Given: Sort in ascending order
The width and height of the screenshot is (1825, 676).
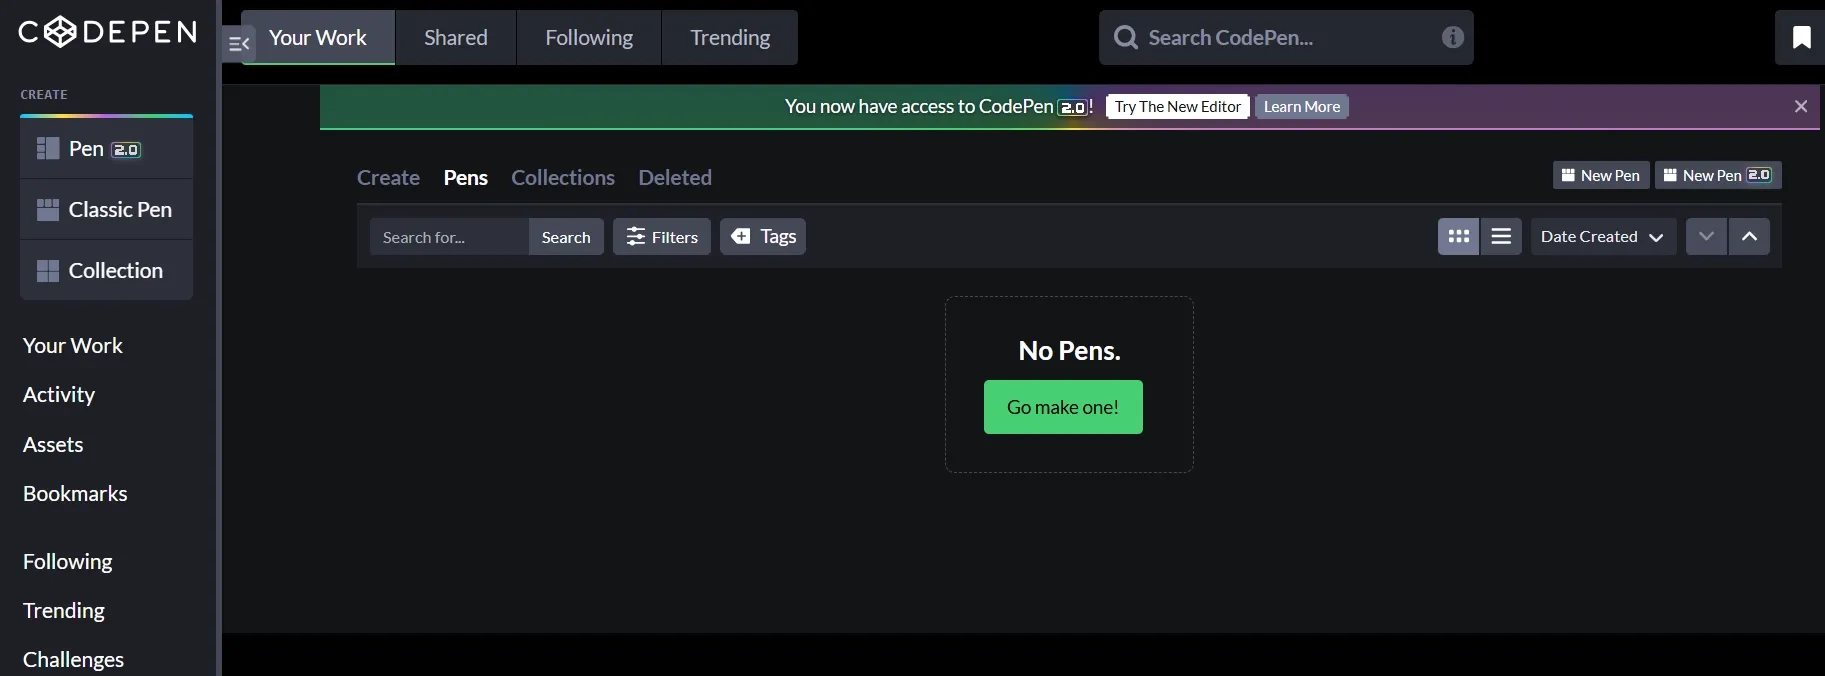Looking at the screenshot, I should click(1749, 237).
